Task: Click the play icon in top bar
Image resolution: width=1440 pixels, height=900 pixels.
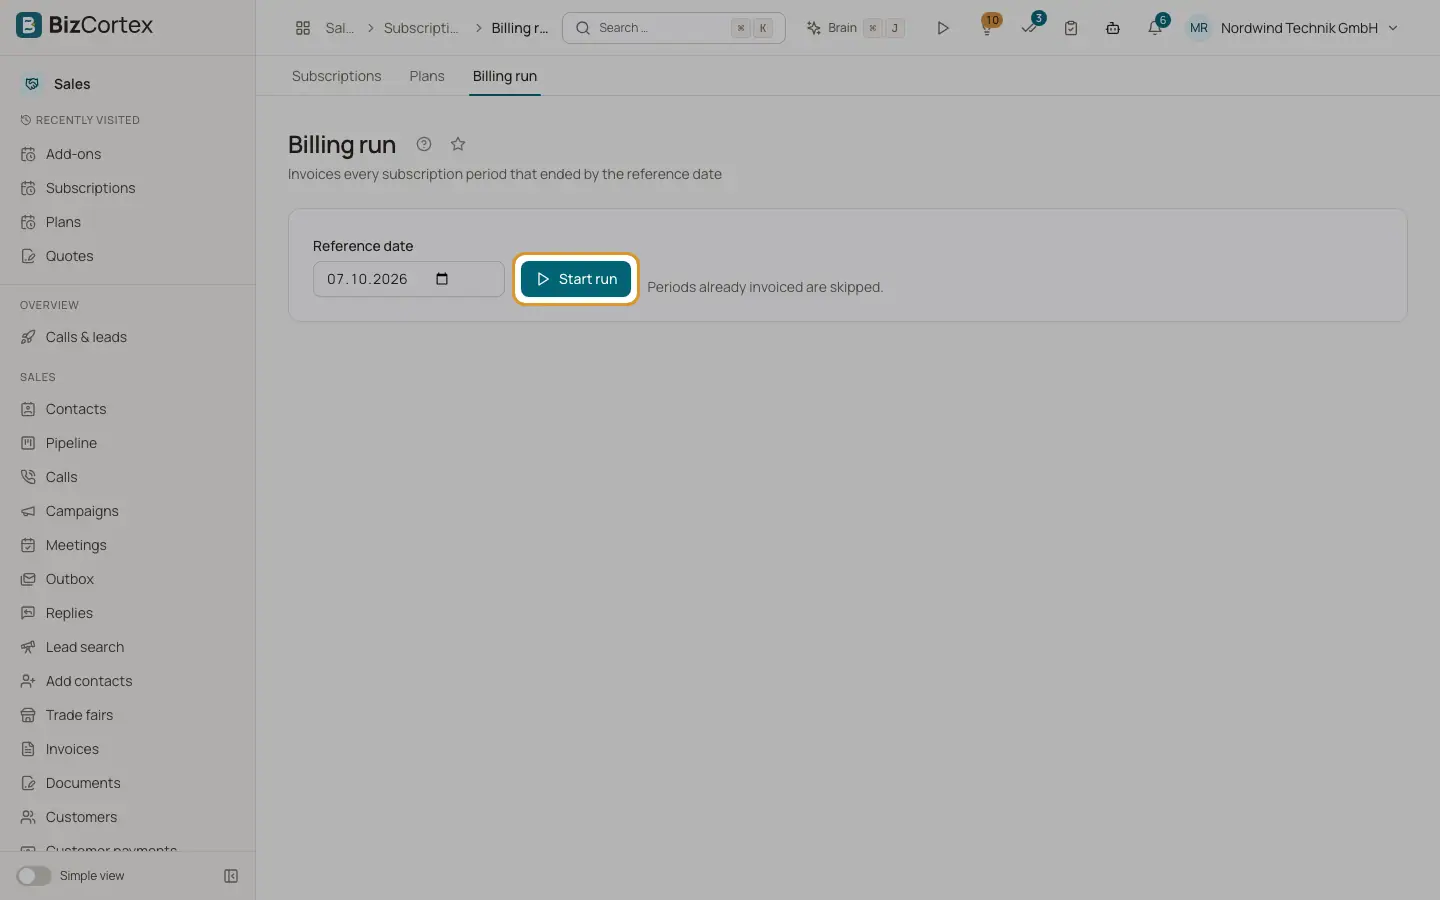Action: click(x=942, y=28)
